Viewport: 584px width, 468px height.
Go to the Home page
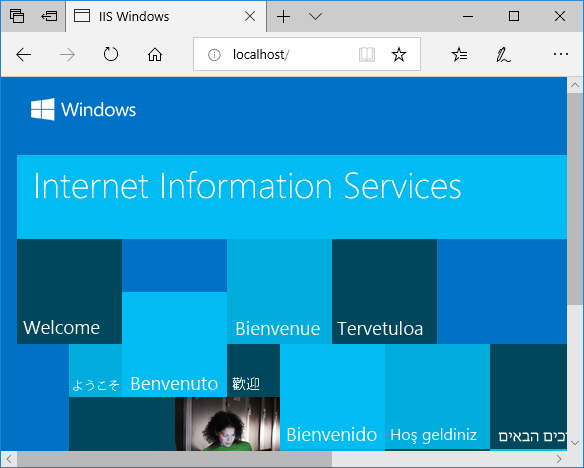[155, 55]
